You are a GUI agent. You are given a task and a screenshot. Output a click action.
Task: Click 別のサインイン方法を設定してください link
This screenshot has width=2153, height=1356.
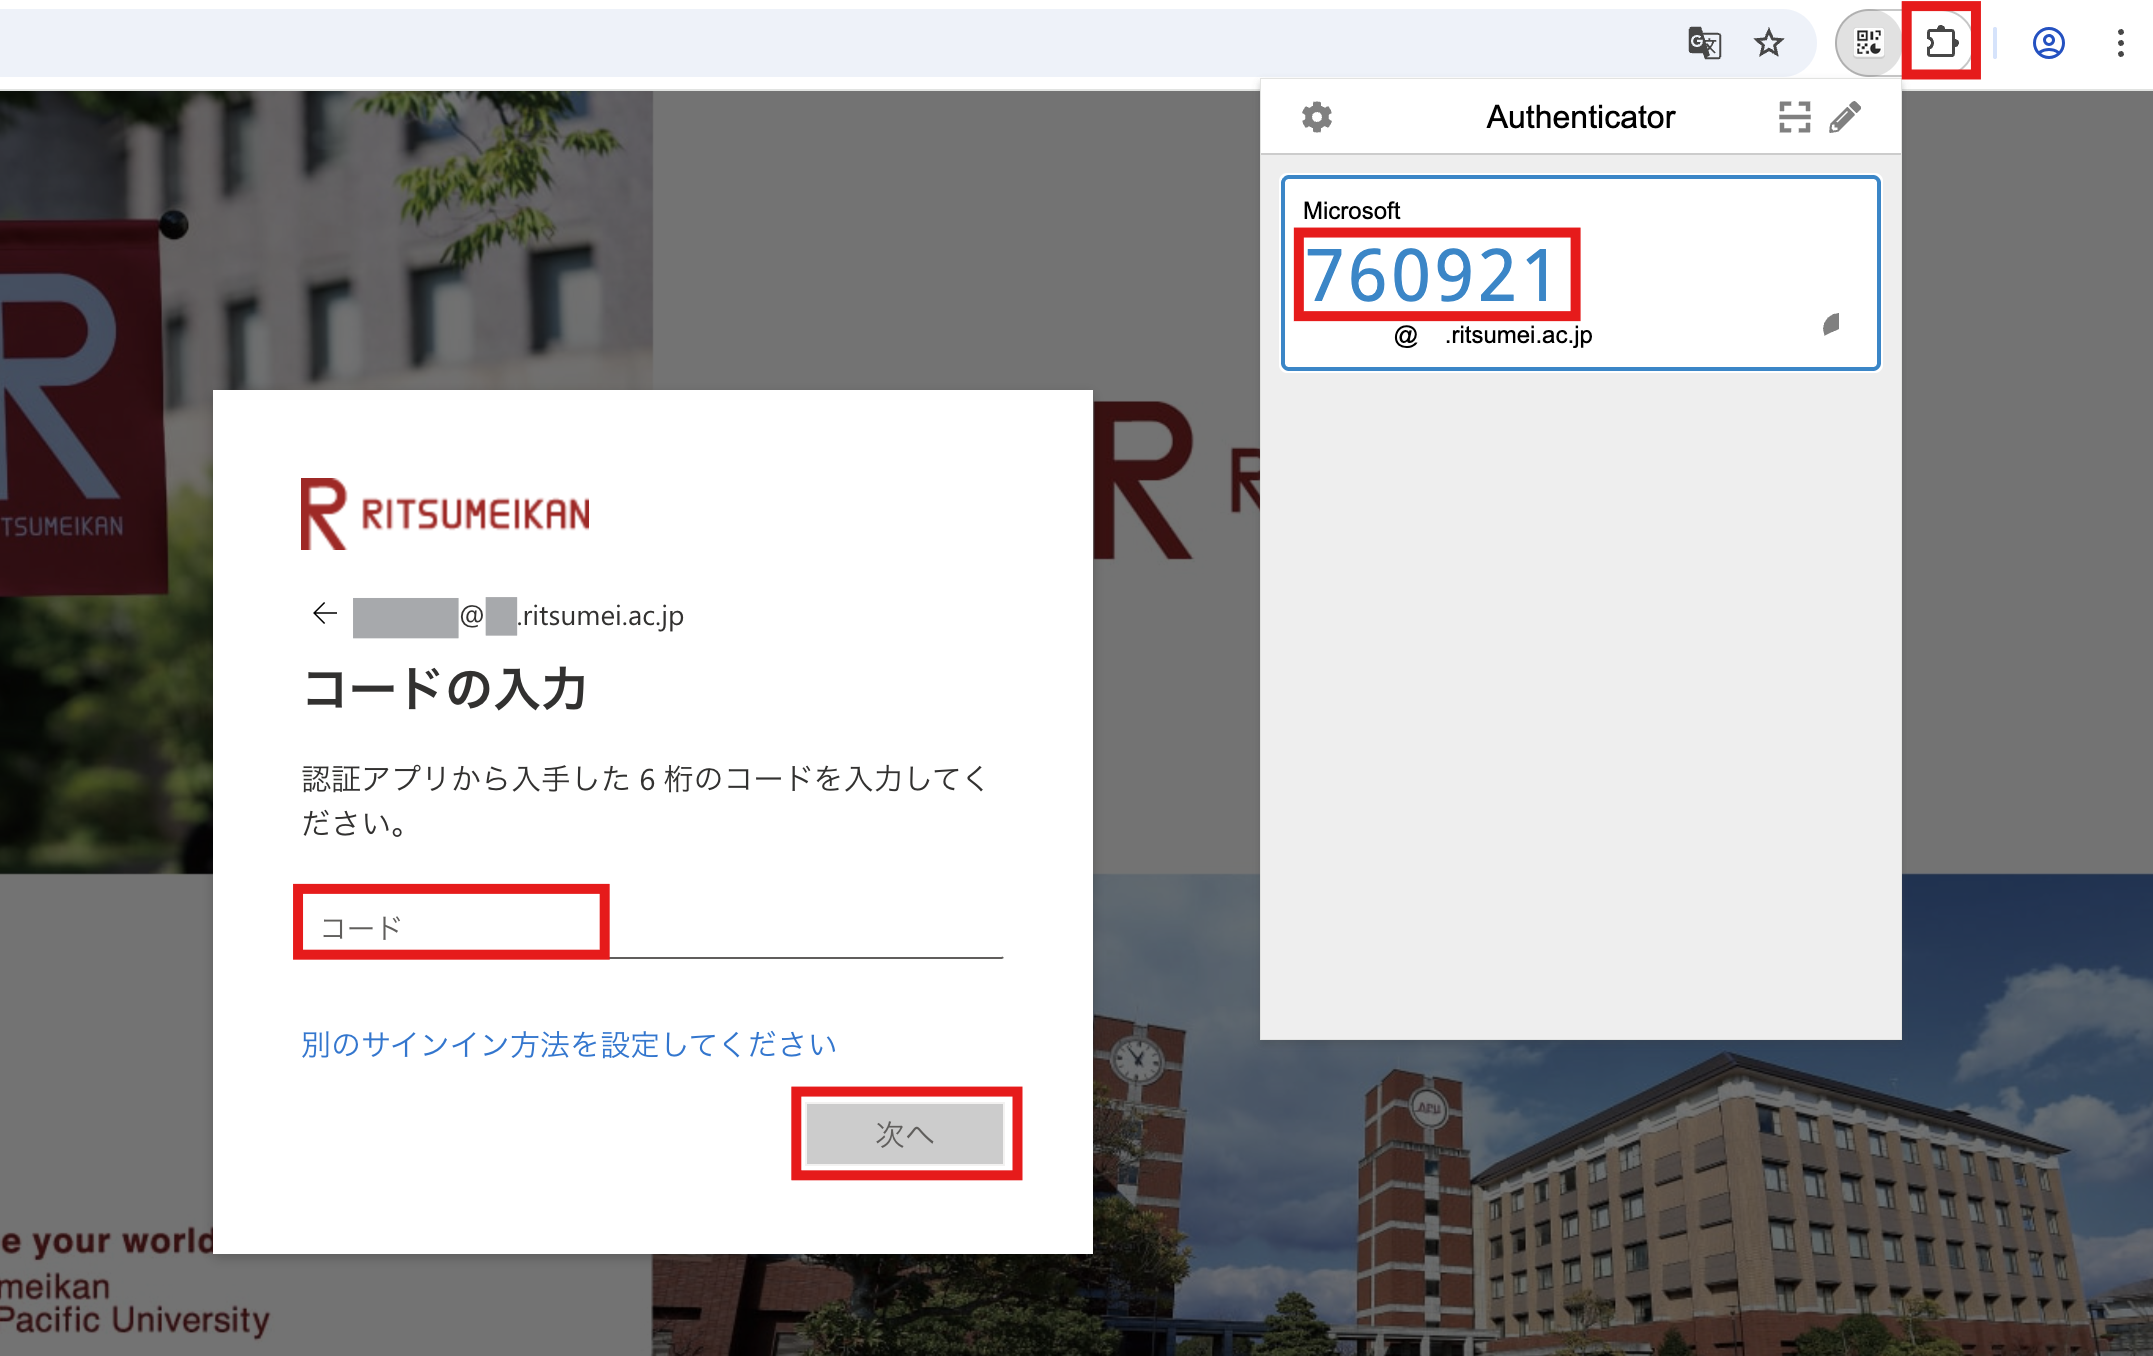coord(568,1044)
